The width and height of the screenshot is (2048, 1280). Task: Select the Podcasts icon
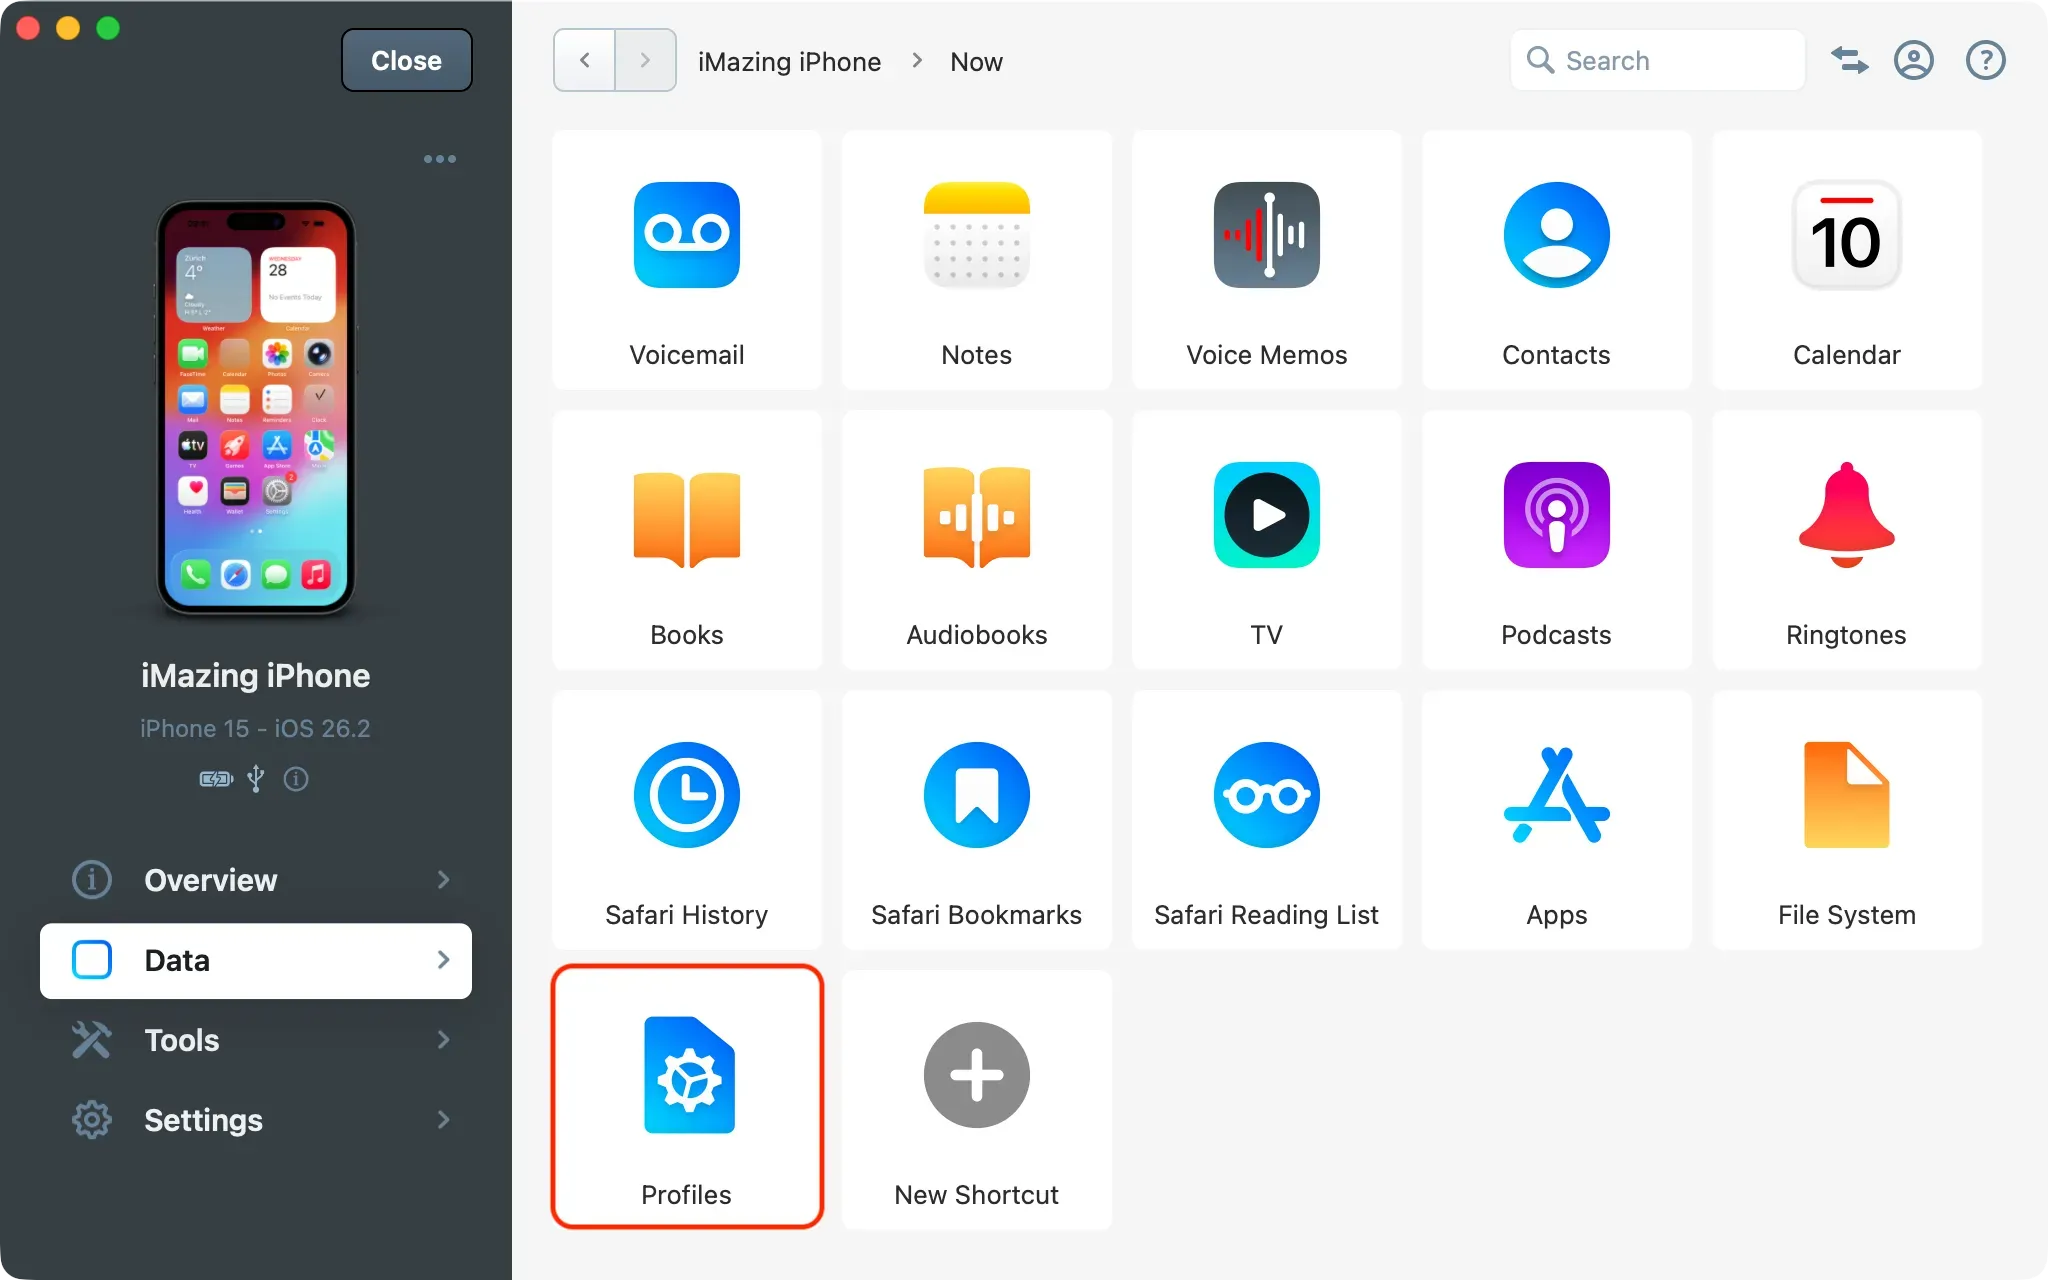click(1555, 540)
